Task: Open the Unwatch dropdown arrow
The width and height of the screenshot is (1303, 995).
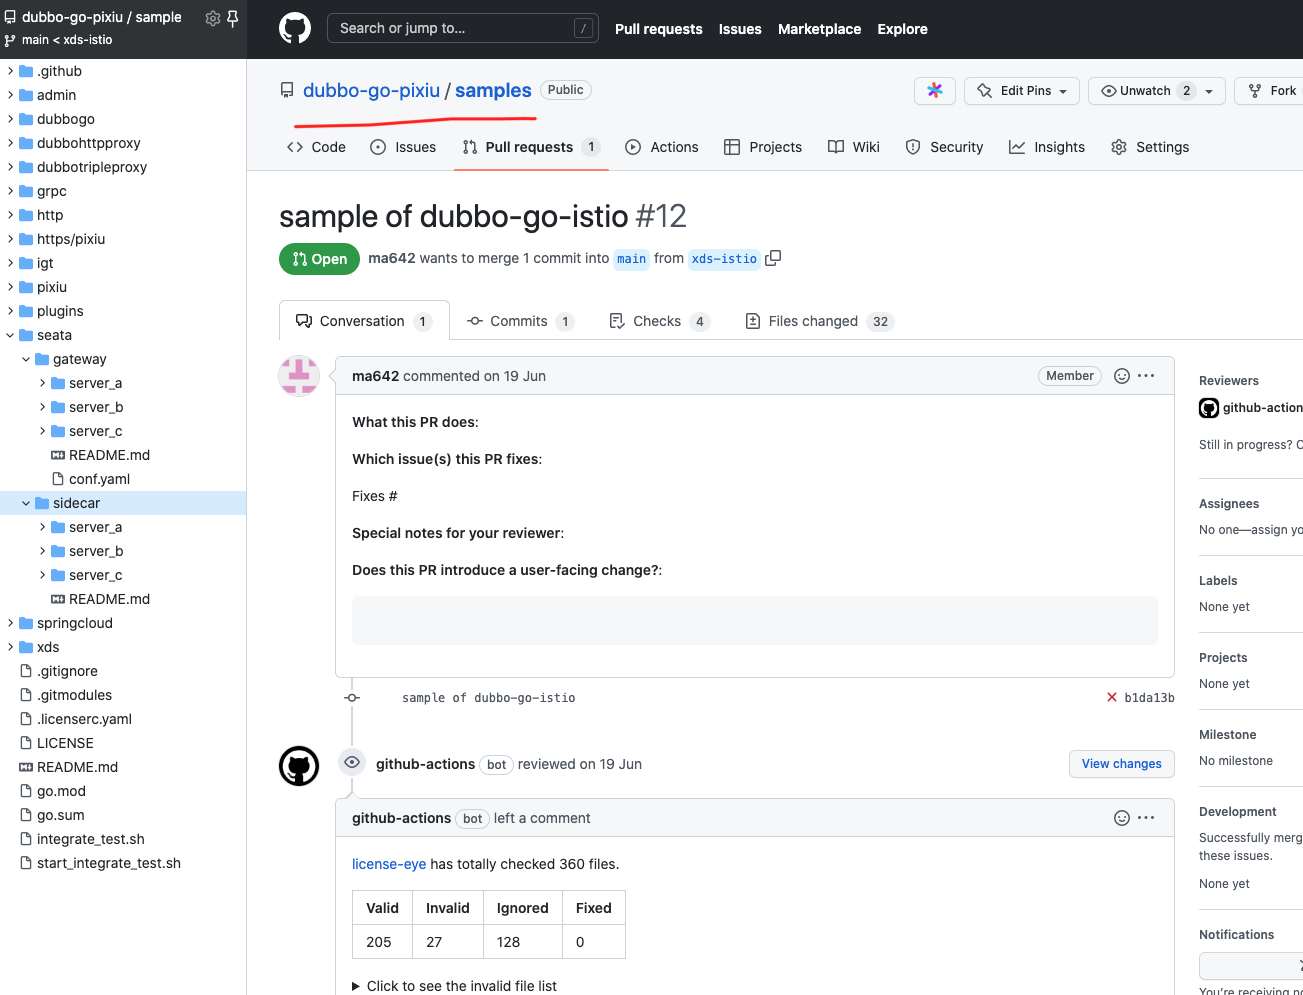Action: coord(1209,90)
